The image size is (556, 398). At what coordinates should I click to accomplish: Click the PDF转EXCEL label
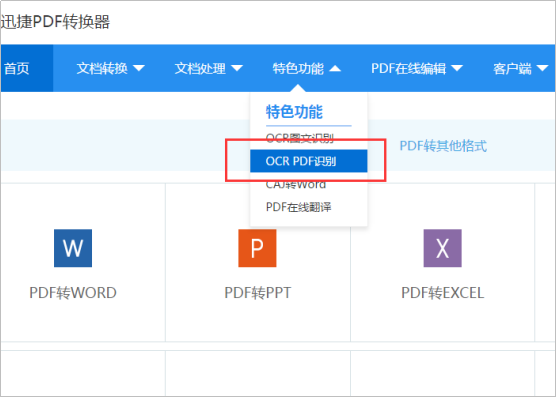(x=443, y=293)
